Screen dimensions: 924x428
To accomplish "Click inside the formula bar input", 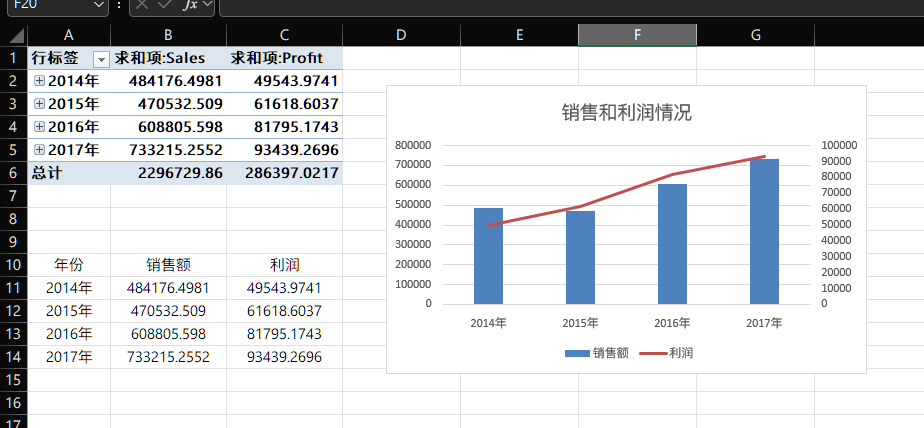I will point(560,6).
